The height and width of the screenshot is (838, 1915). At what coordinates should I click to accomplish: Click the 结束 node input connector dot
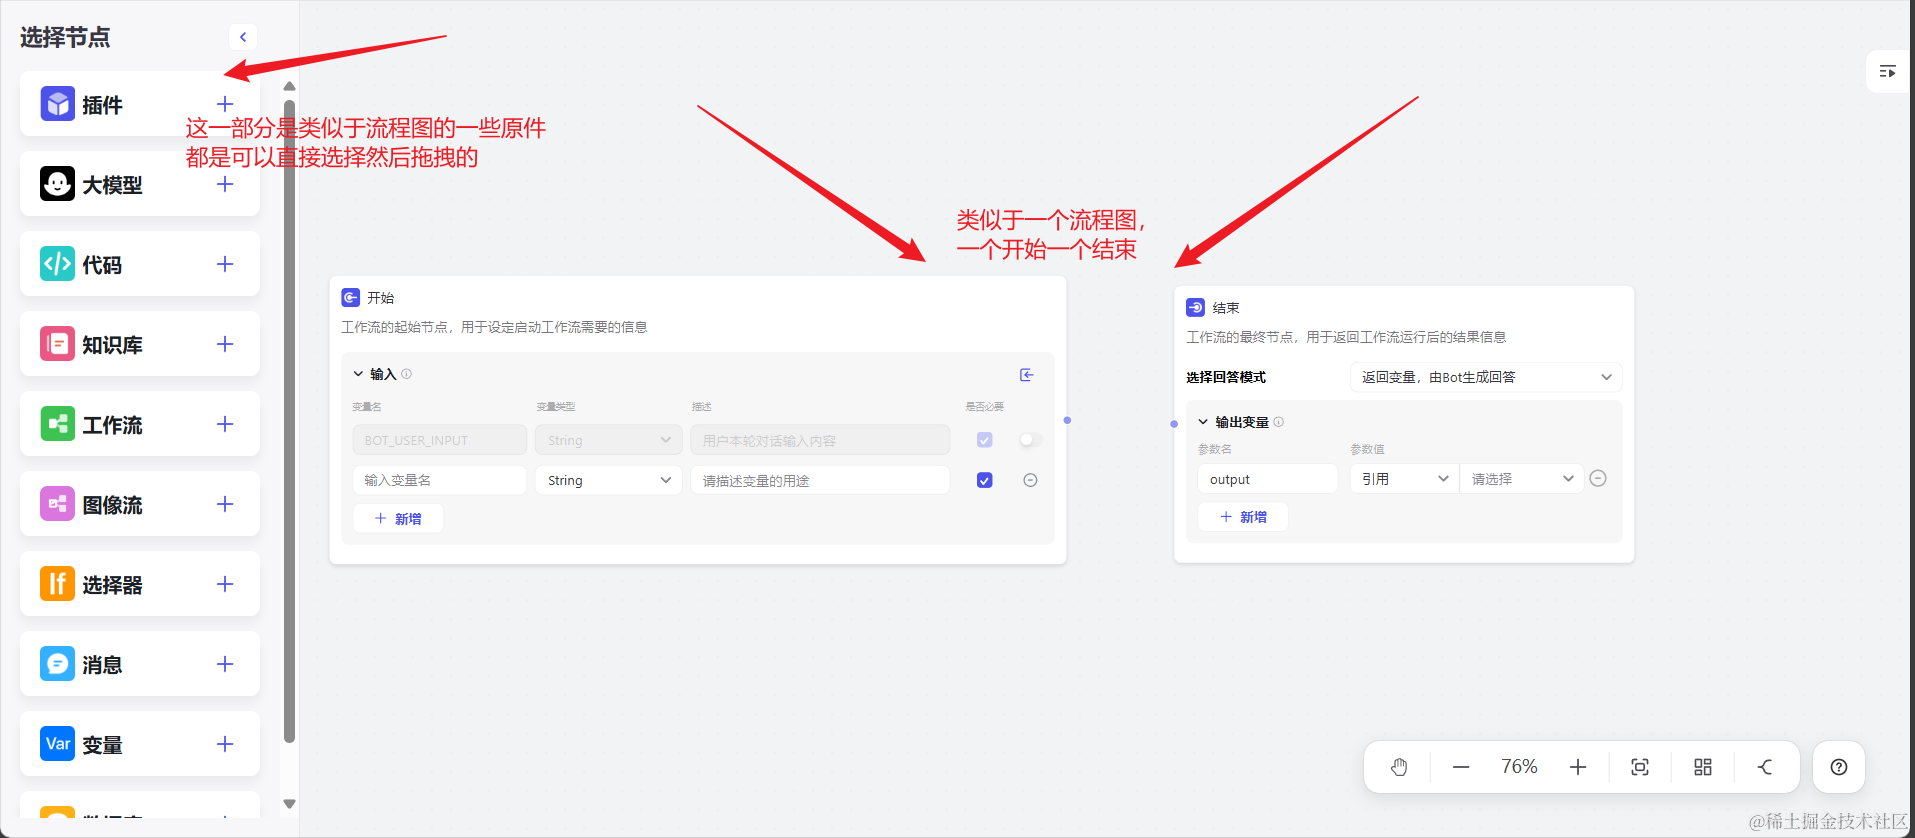pyautogui.click(x=1174, y=424)
